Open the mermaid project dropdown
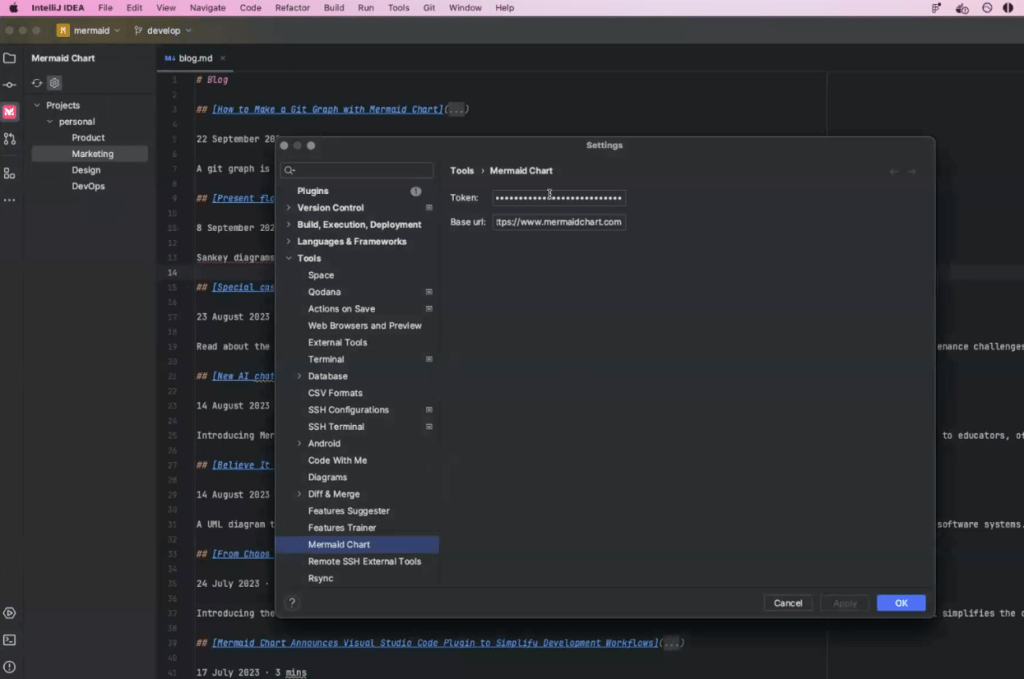 [89, 31]
